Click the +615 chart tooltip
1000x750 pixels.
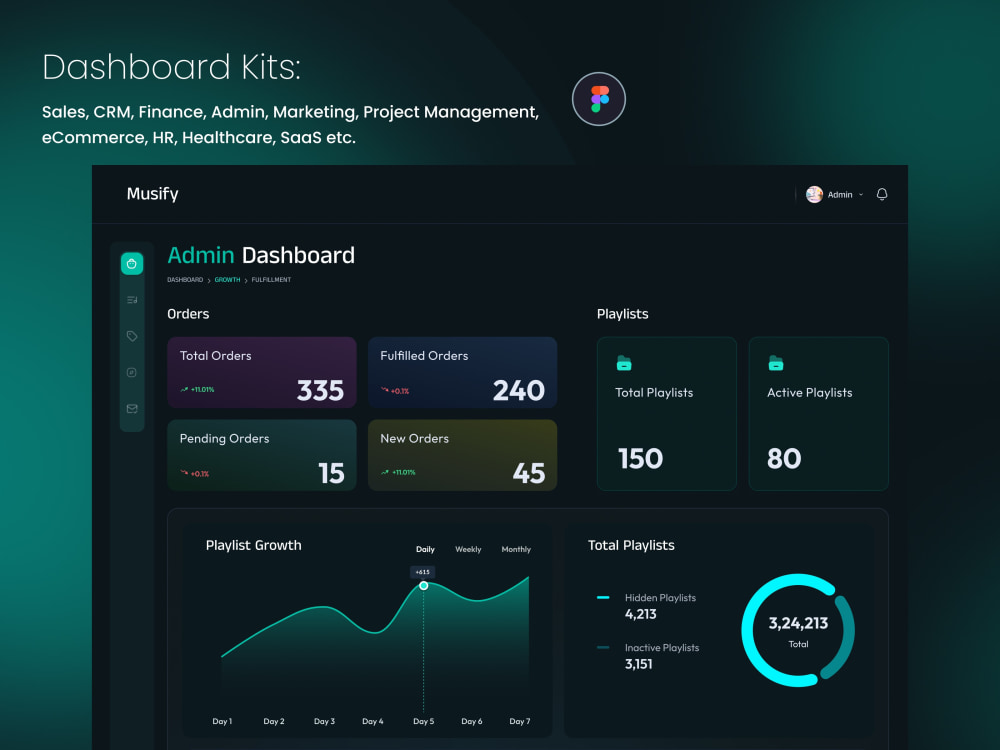[423, 572]
